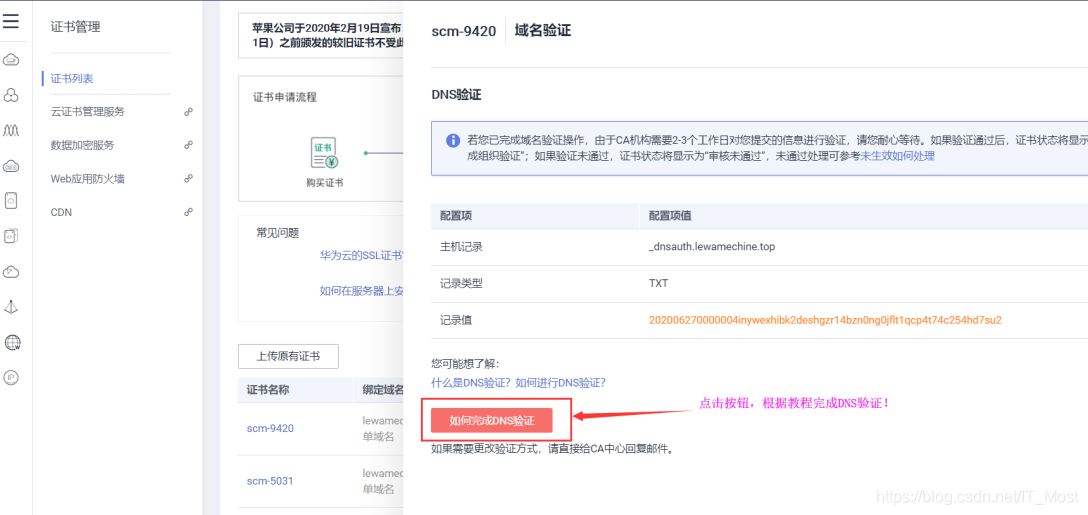Click the TXT record type value
1088x515 pixels.
pos(658,284)
